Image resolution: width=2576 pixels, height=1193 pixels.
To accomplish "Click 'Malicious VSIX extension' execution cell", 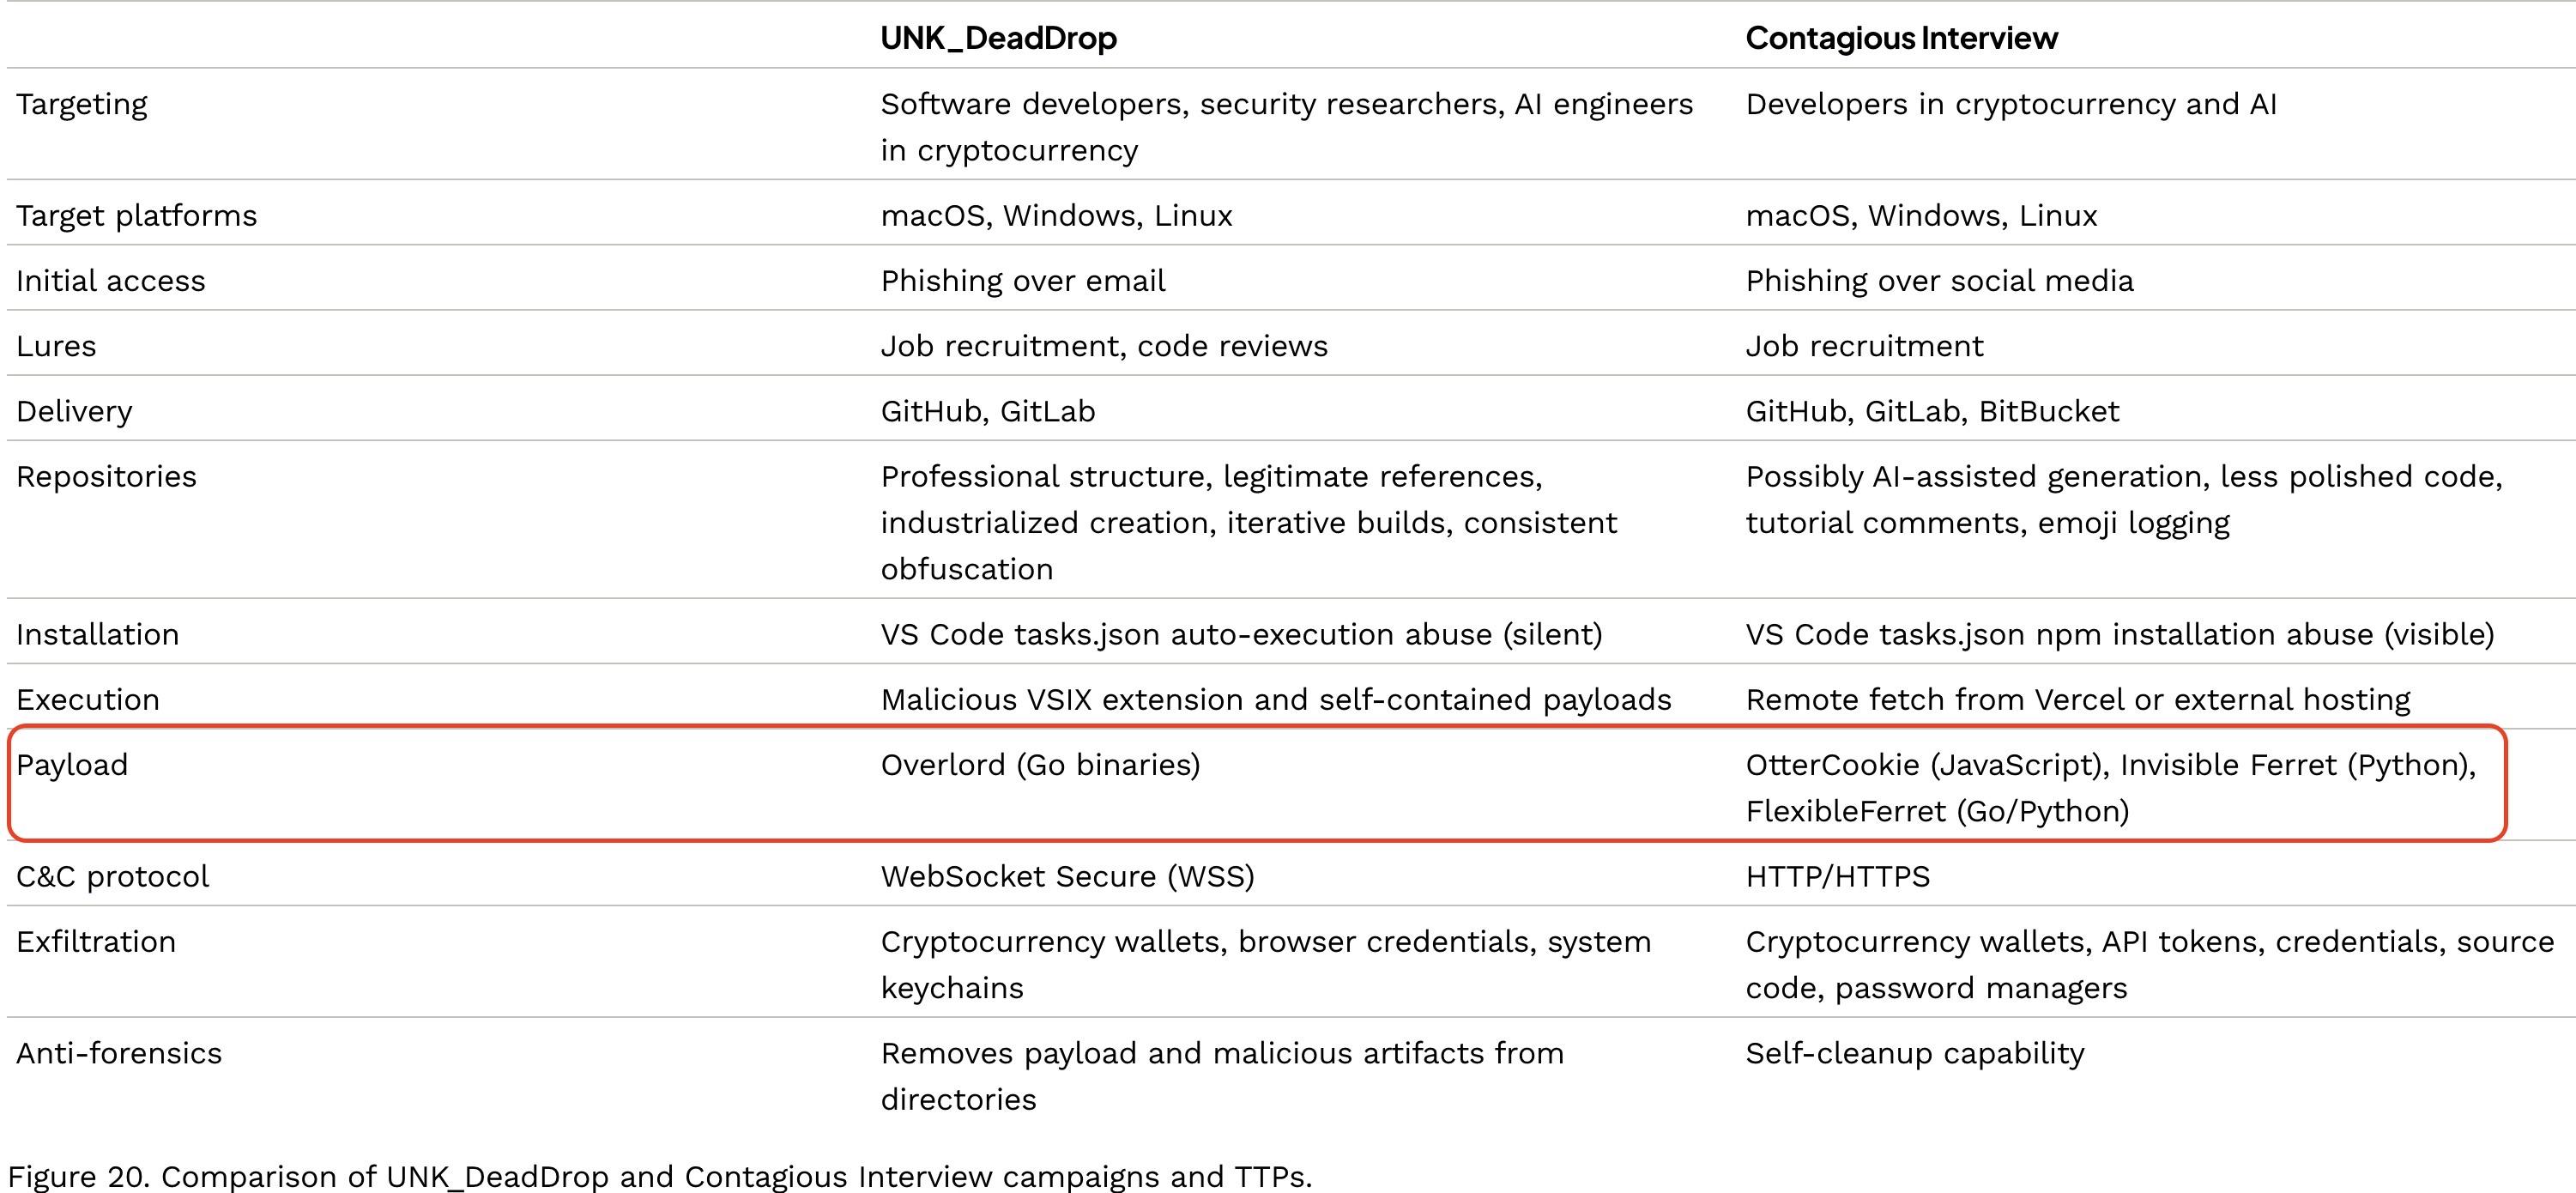I will point(1276,699).
